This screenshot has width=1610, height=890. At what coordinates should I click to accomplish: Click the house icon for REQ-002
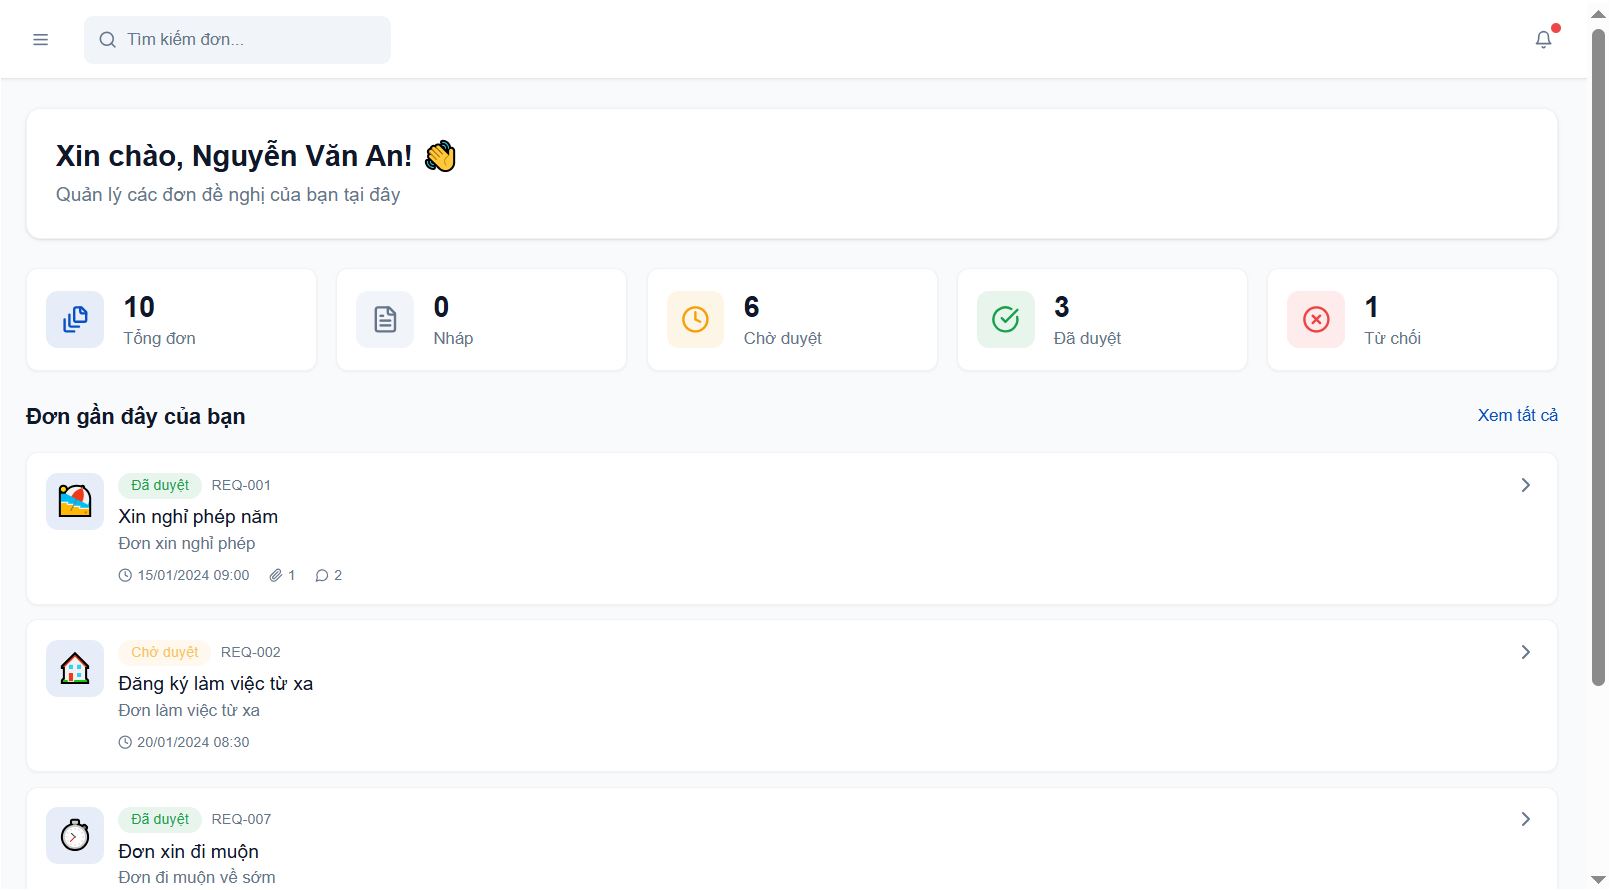click(75, 668)
